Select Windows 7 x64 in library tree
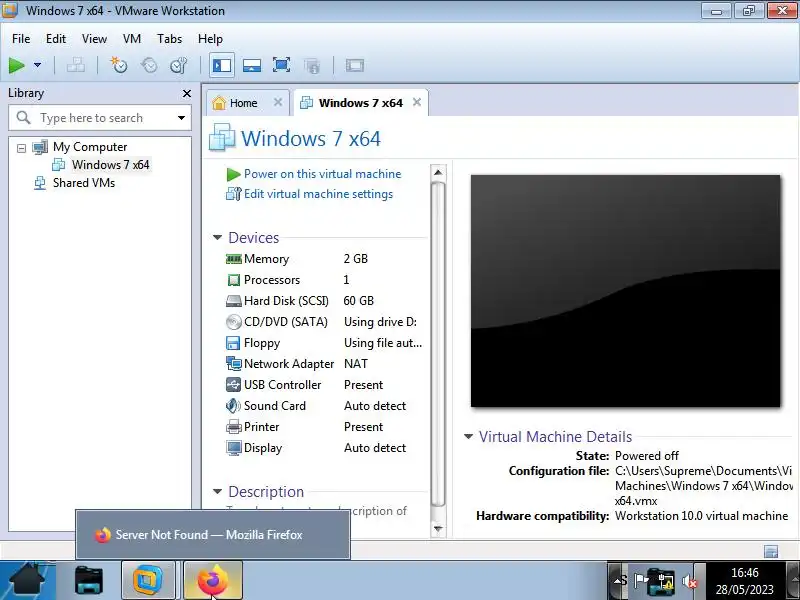Viewport: 800px width, 600px height. coord(110,165)
